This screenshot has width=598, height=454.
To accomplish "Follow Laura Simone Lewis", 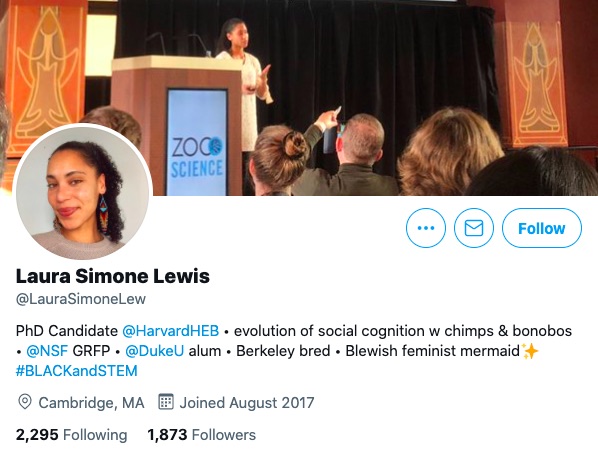I will pos(542,228).
